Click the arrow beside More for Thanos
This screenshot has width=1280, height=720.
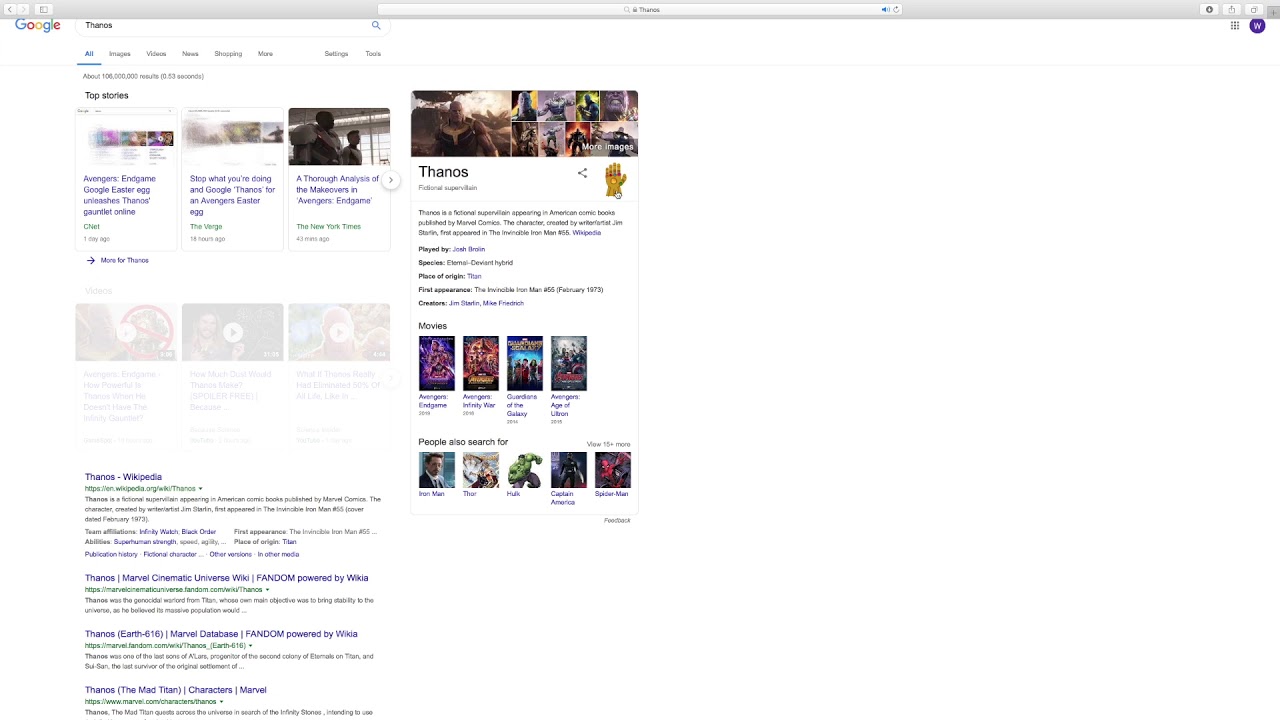pos(90,260)
